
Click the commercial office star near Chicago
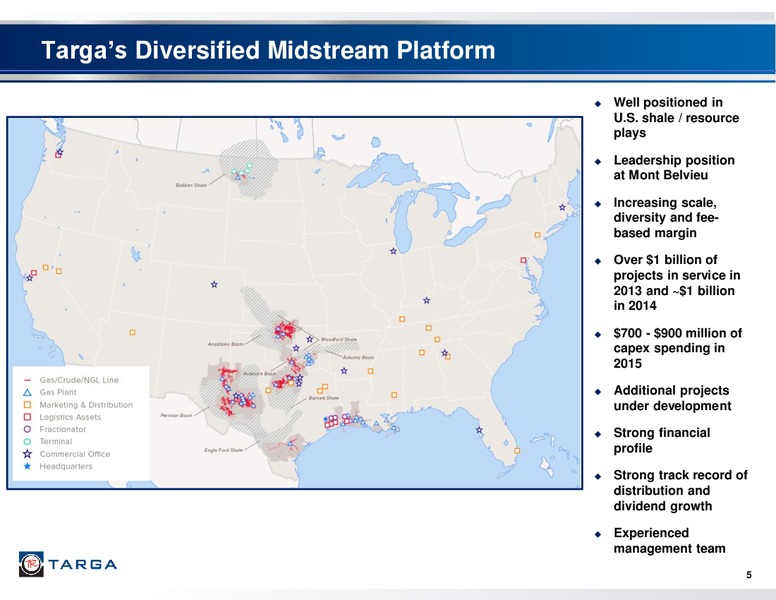click(393, 251)
